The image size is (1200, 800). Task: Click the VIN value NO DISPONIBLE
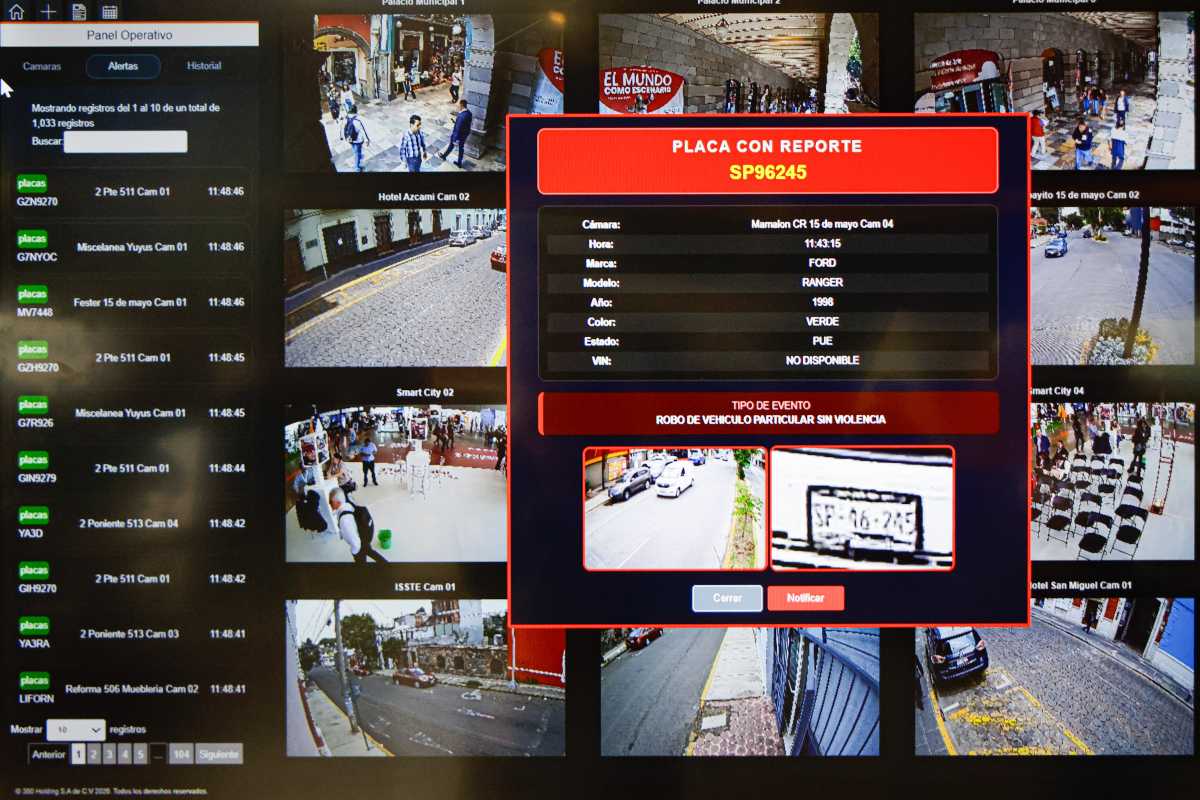point(822,360)
